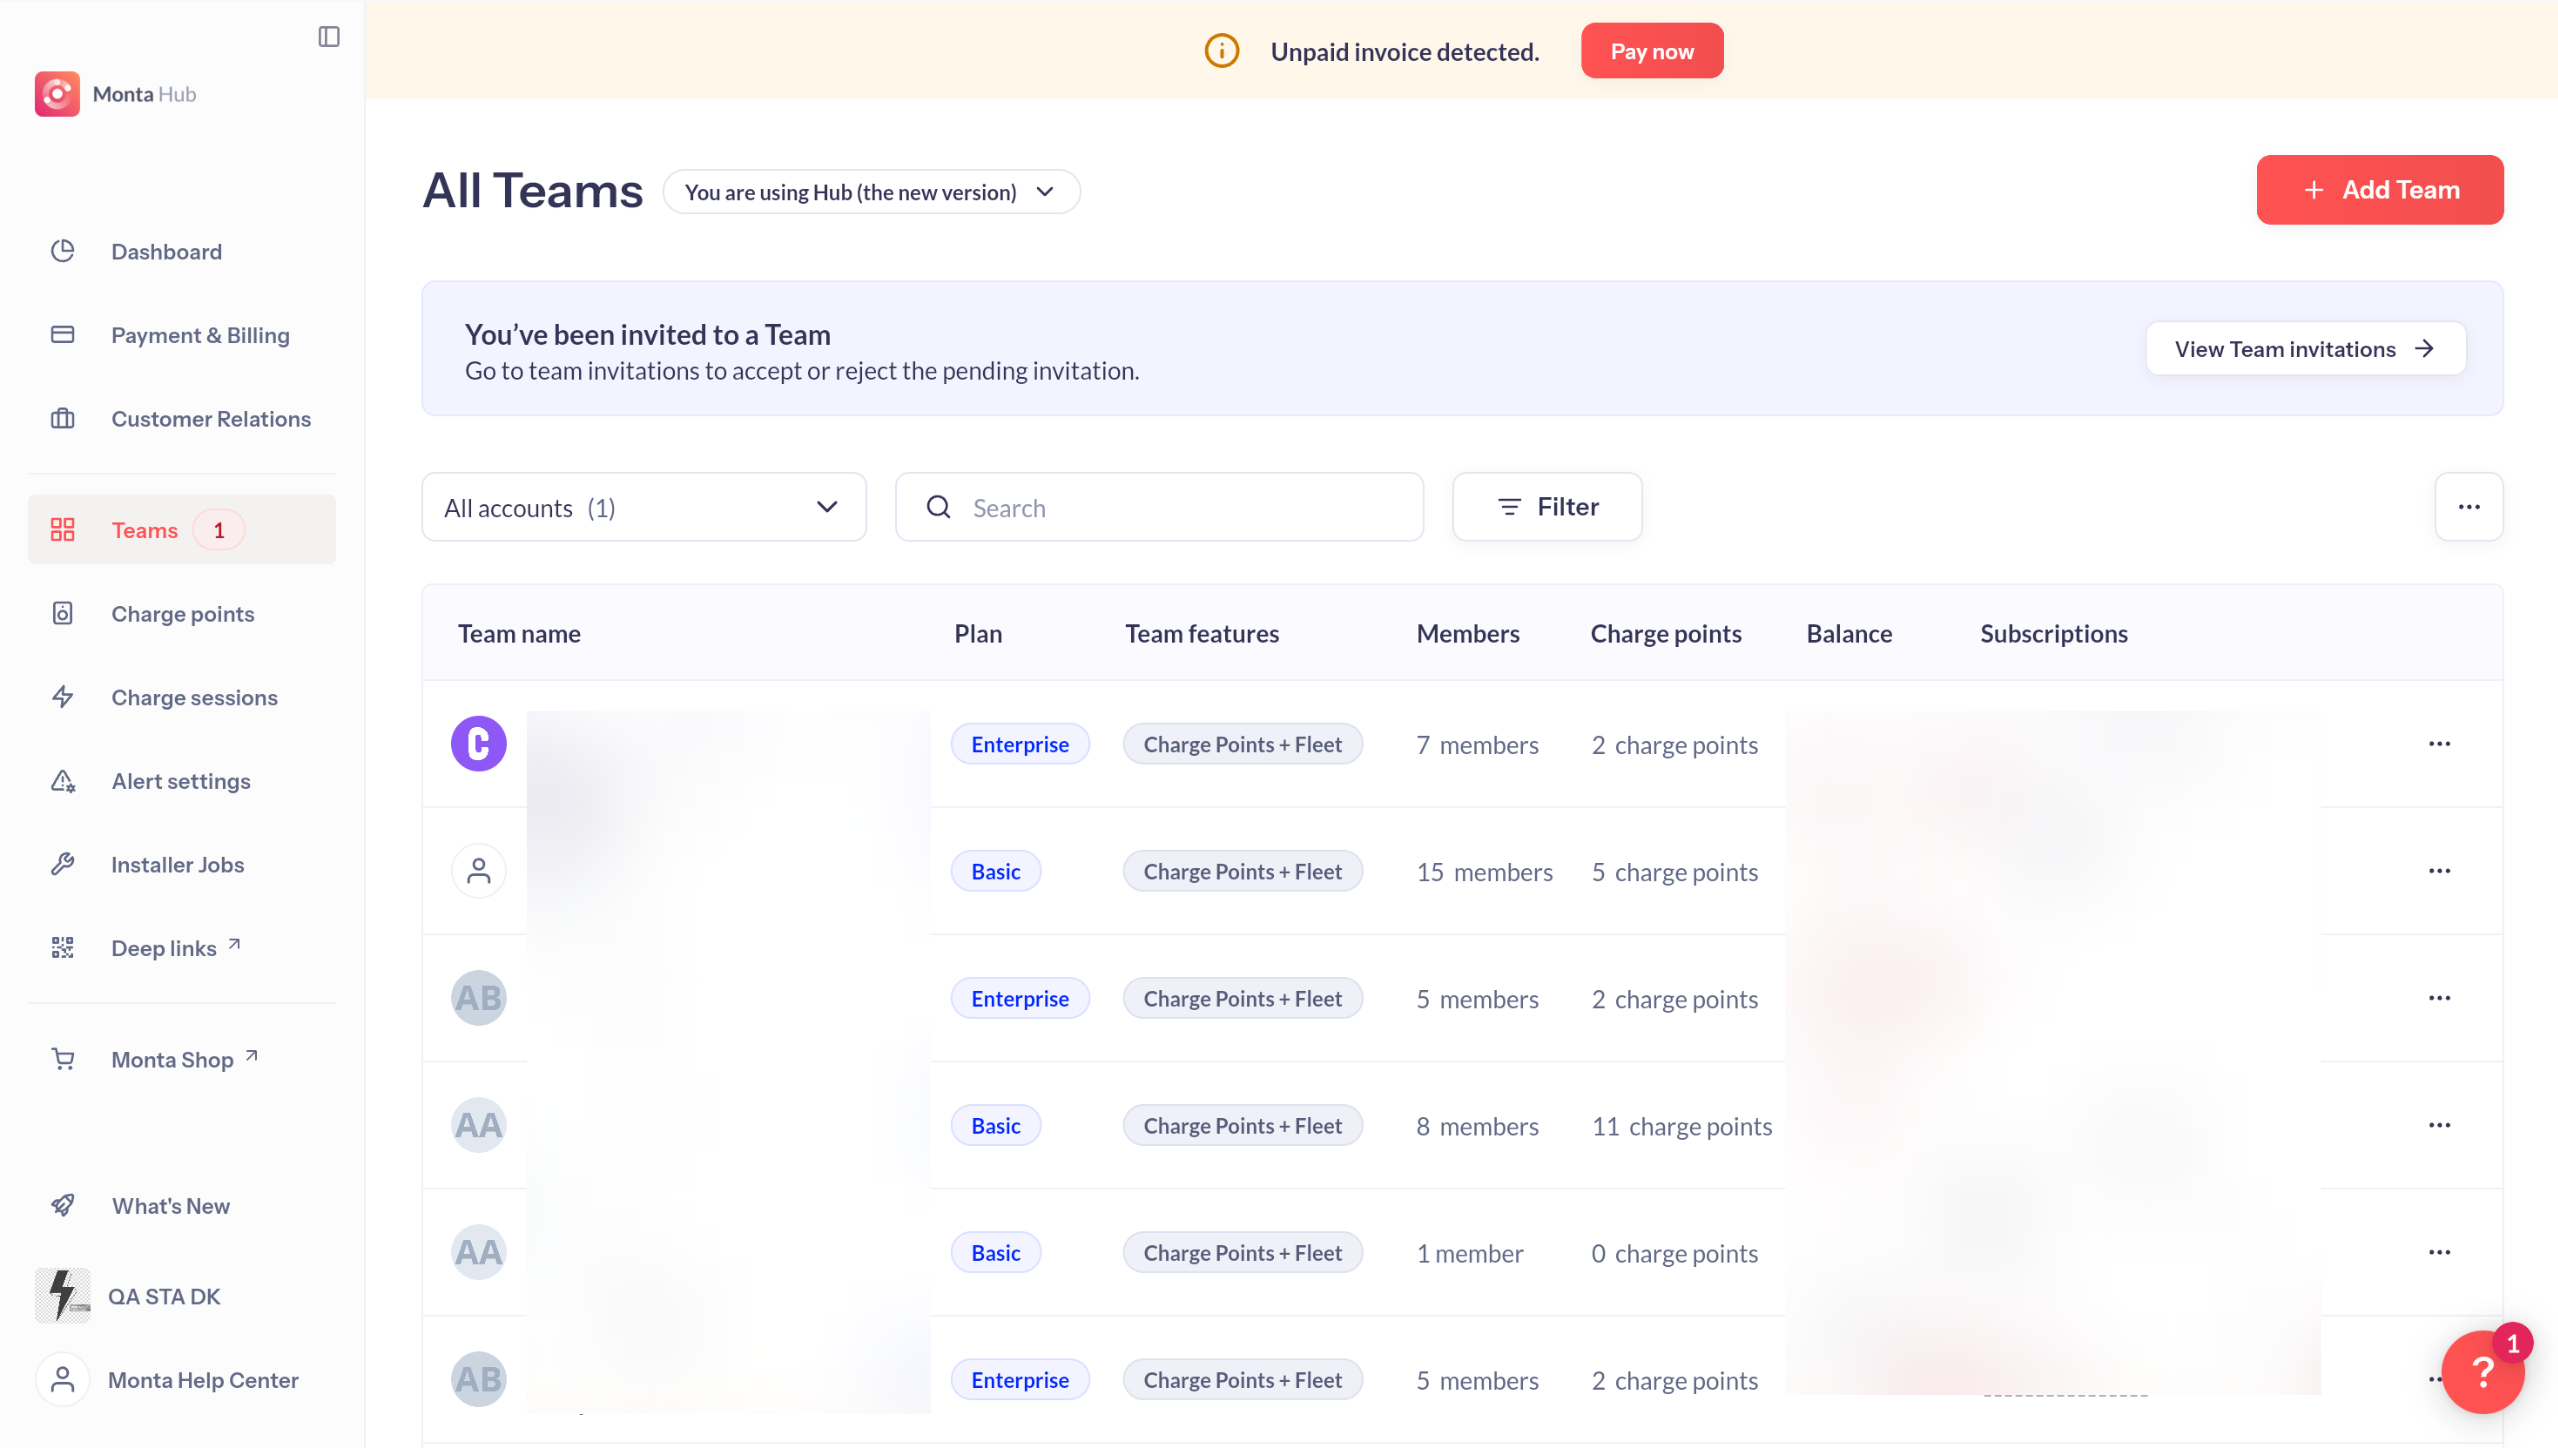Click the Installer Jobs wrench icon

pyautogui.click(x=63, y=864)
